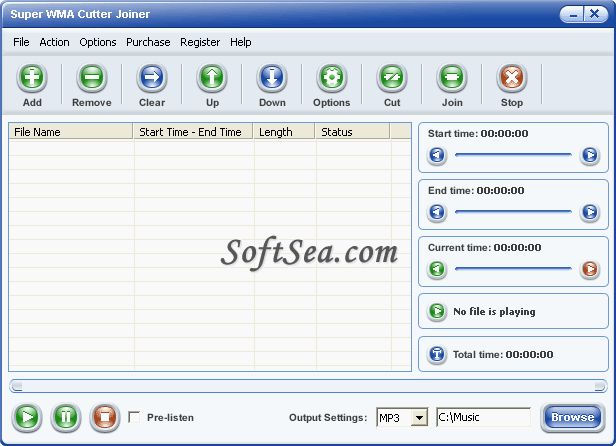Enable the Pre-listen checkbox

coord(134,417)
